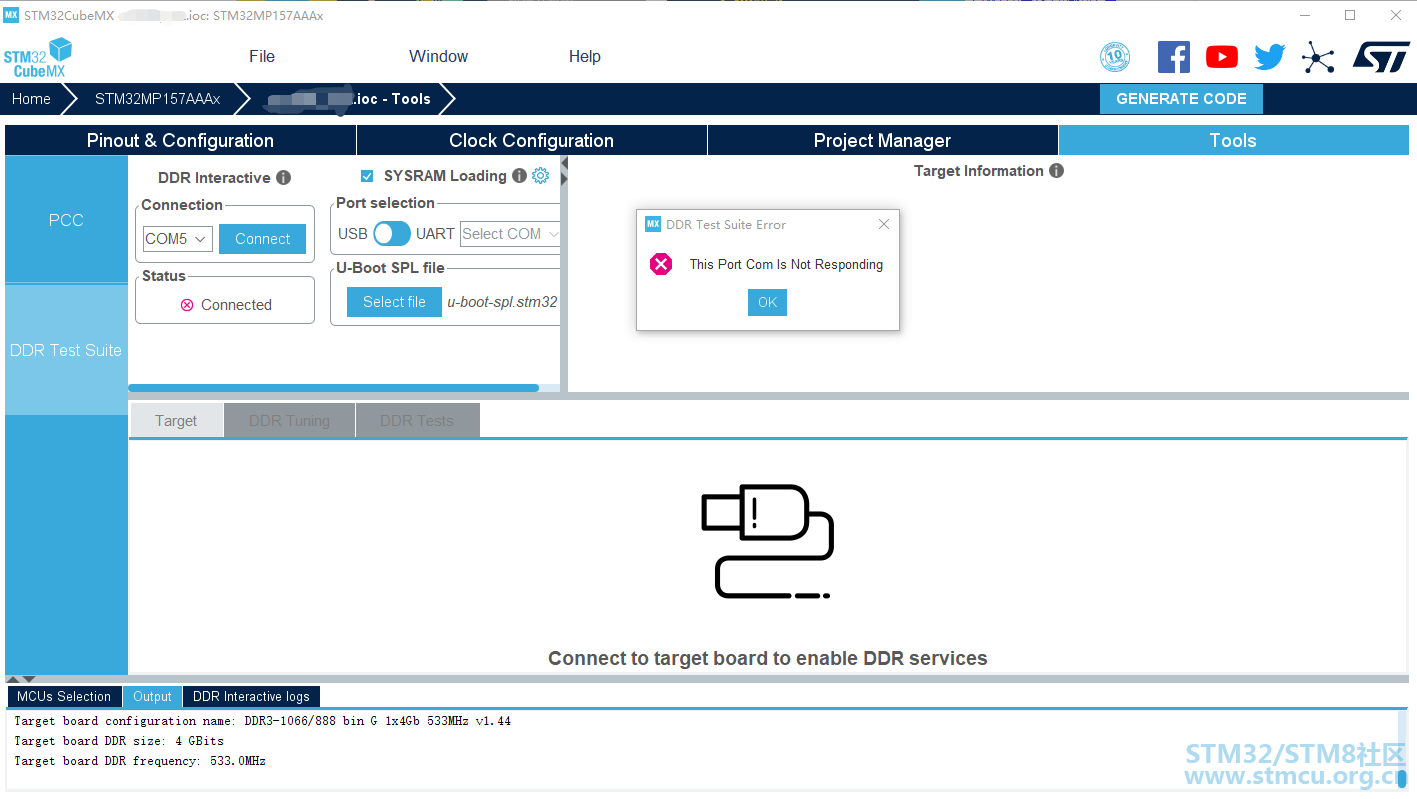Click the 'Connected' status text

pyautogui.click(x=236, y=305)
